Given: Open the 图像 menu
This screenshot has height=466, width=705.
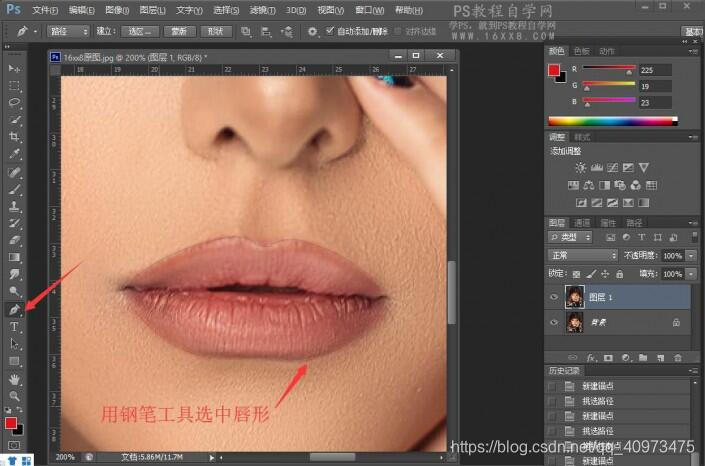Looking at the screenshot, I should coord(117,10).
